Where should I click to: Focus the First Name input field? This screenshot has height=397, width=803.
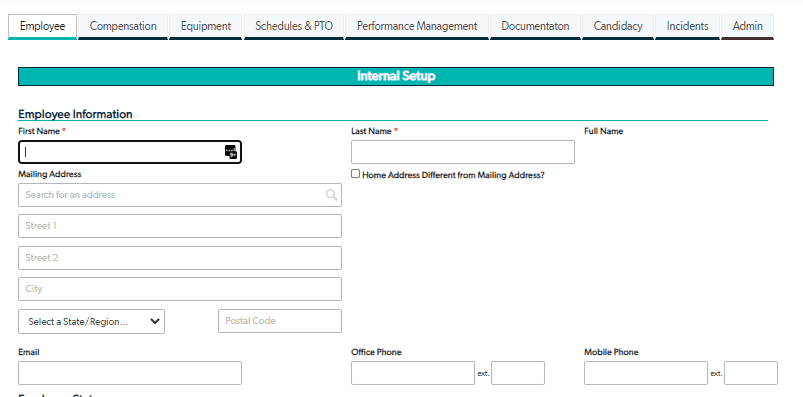pyautogui.click(x=130, y=152)
